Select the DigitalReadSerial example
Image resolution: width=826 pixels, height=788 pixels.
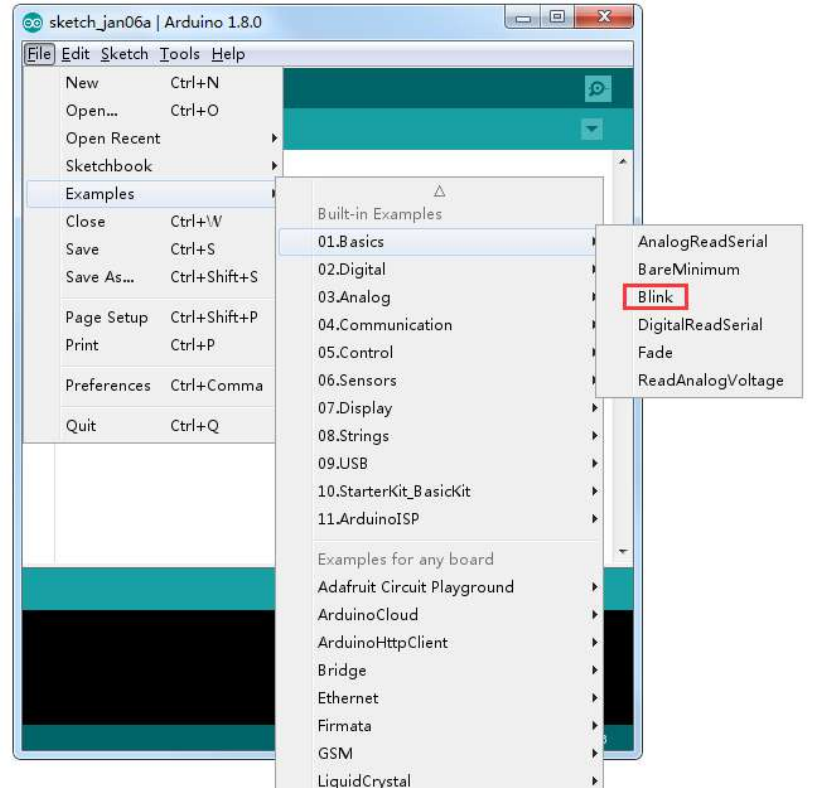click(700, 325)
